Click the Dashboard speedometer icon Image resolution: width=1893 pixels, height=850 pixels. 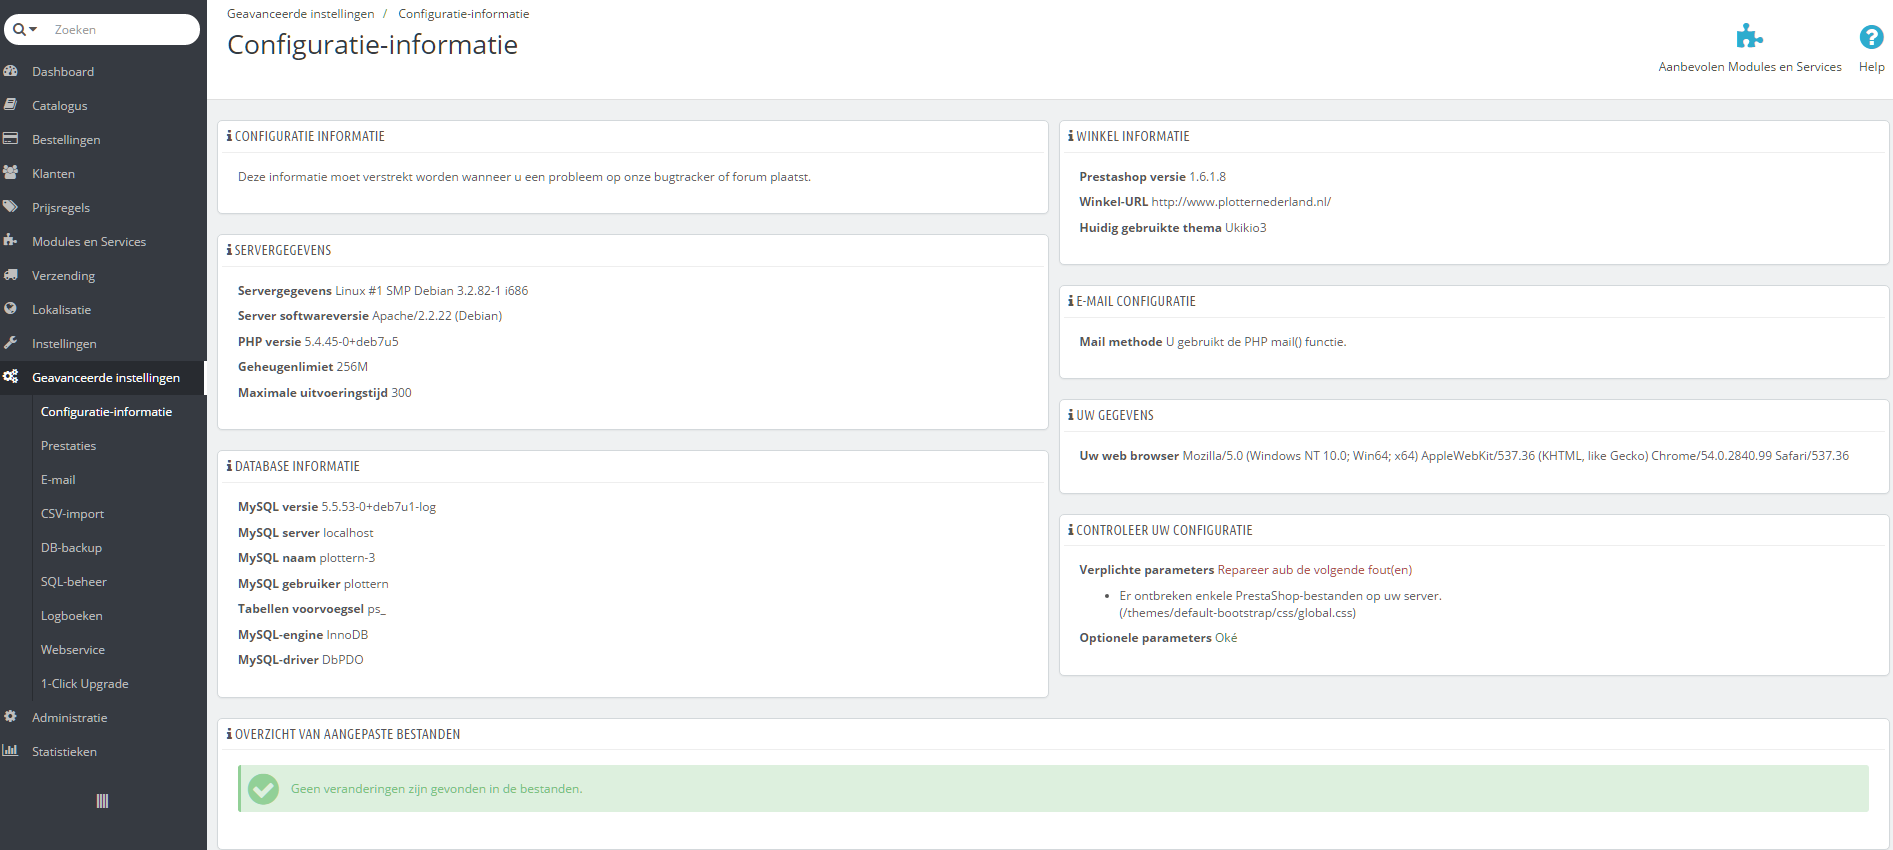click(x=10, y=71)
